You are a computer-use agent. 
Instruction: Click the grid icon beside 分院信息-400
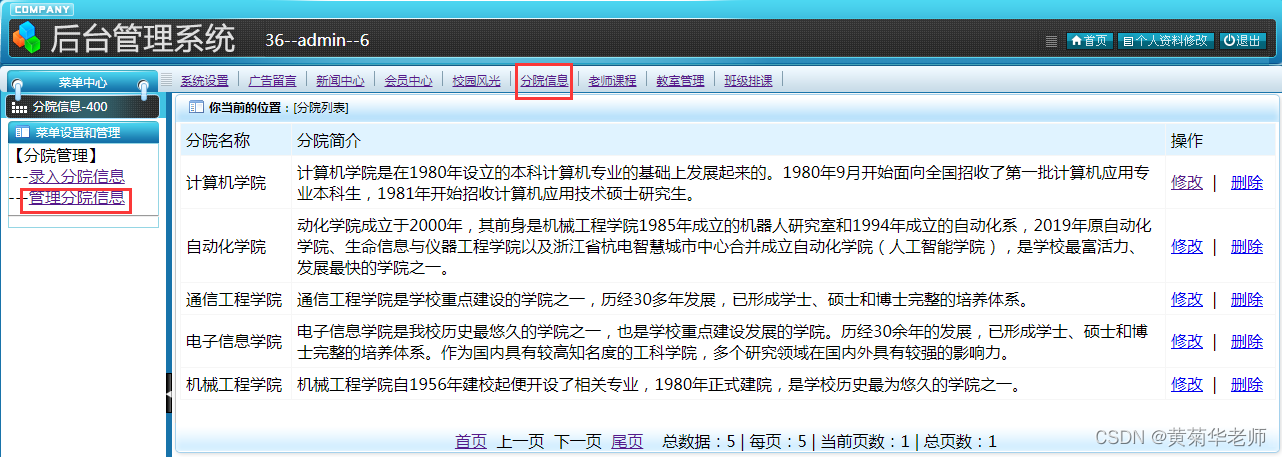coord(20,107)
